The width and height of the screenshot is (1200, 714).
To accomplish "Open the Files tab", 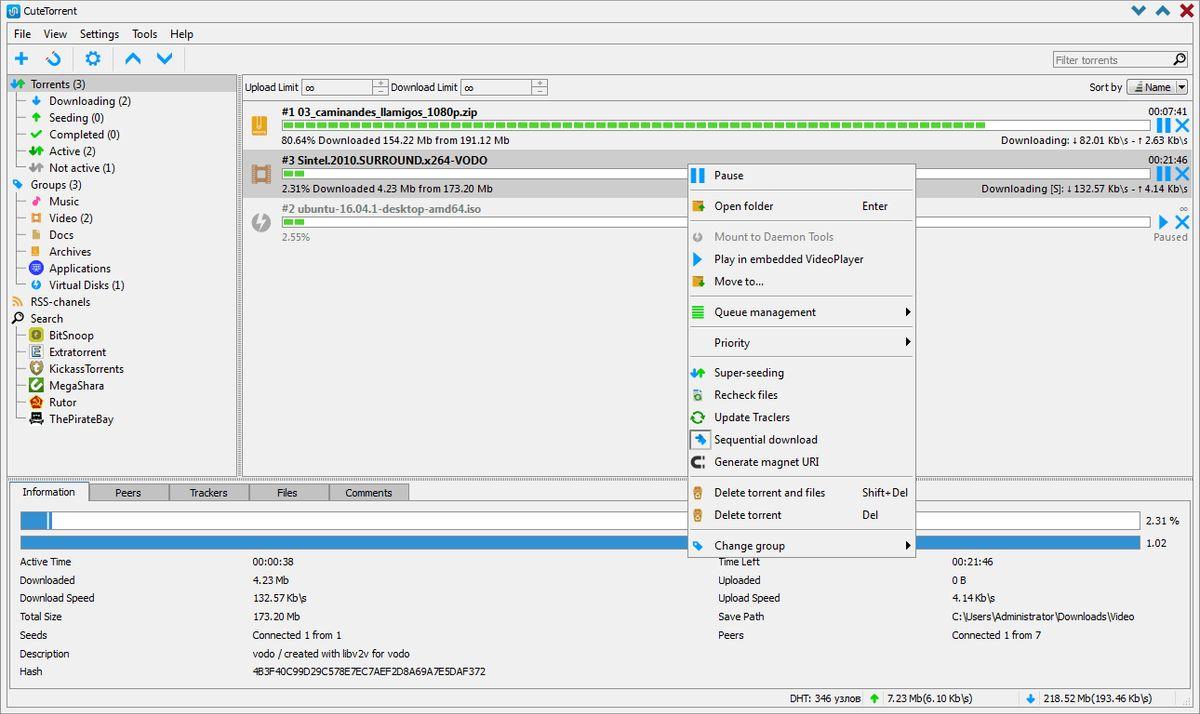I will pos(288,493).
